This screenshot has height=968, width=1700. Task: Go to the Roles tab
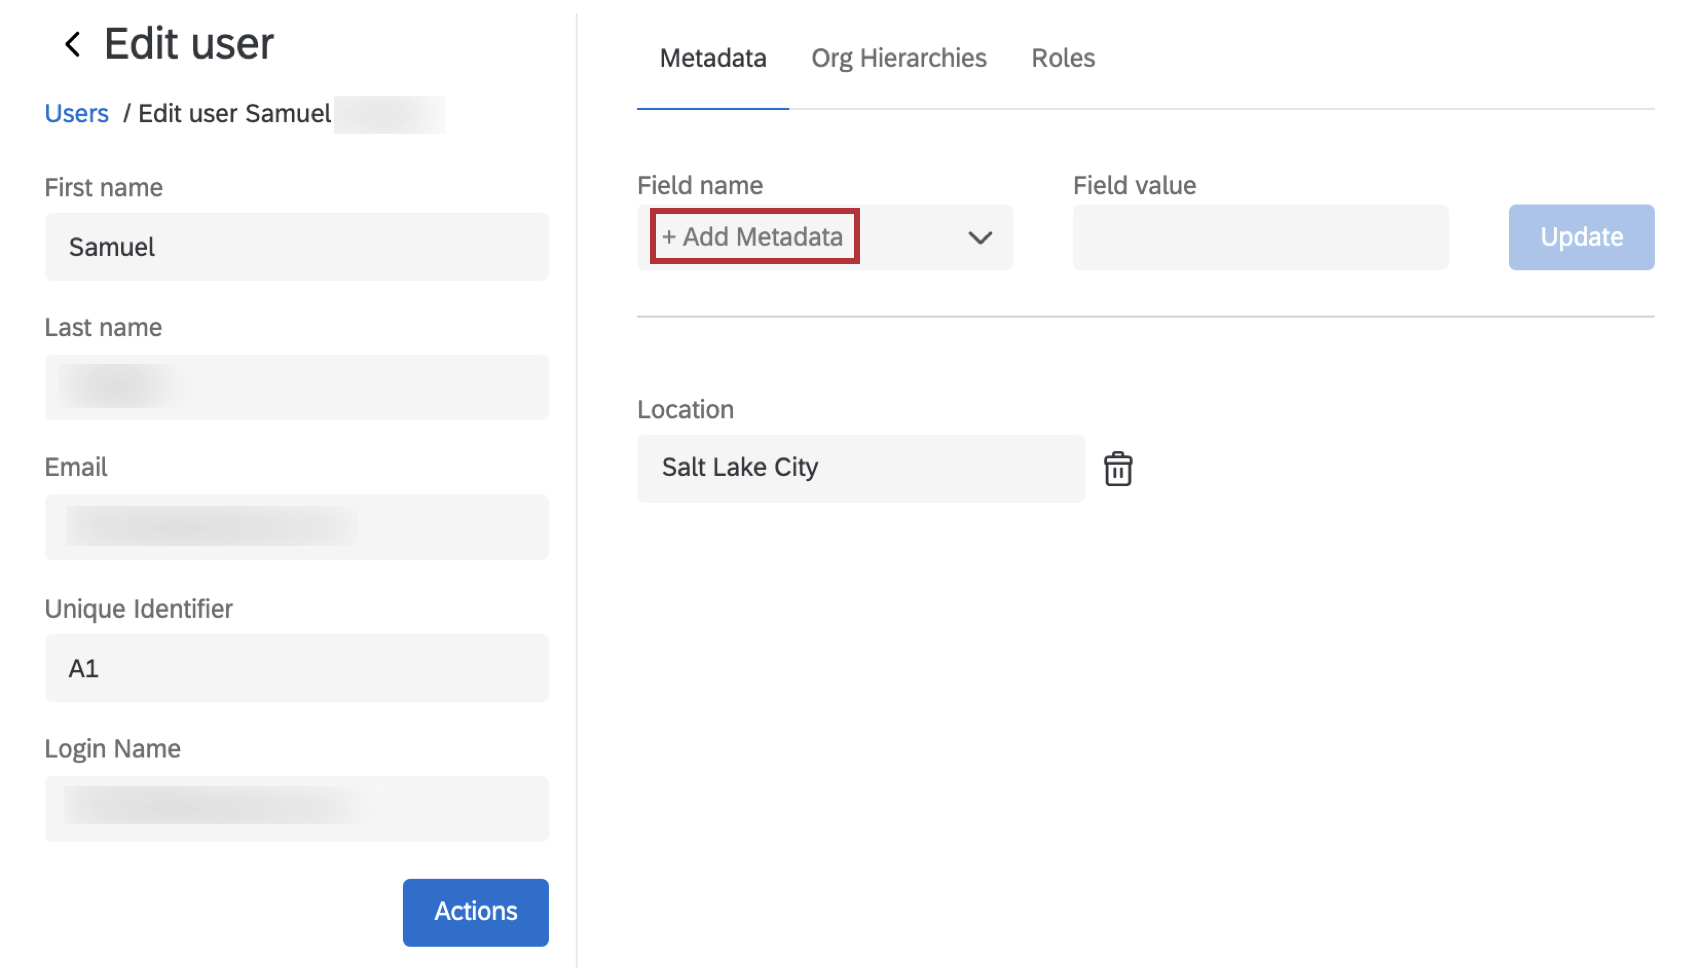coord(1062,59)
